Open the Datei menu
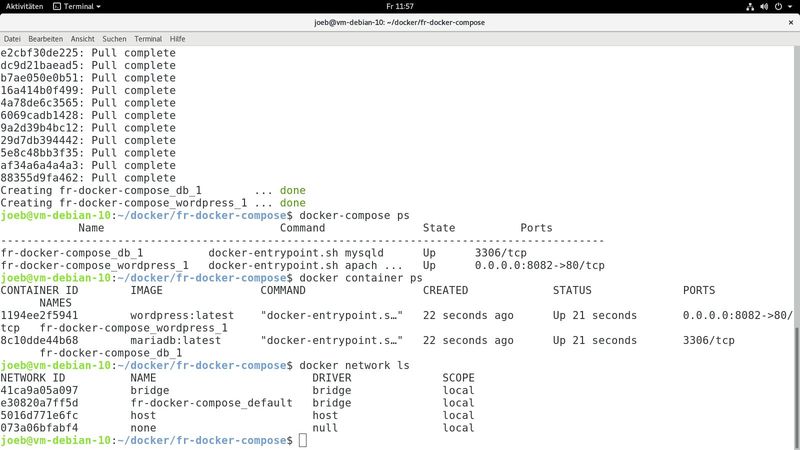Viewport: 800px width, 450px height. point(12,39)
